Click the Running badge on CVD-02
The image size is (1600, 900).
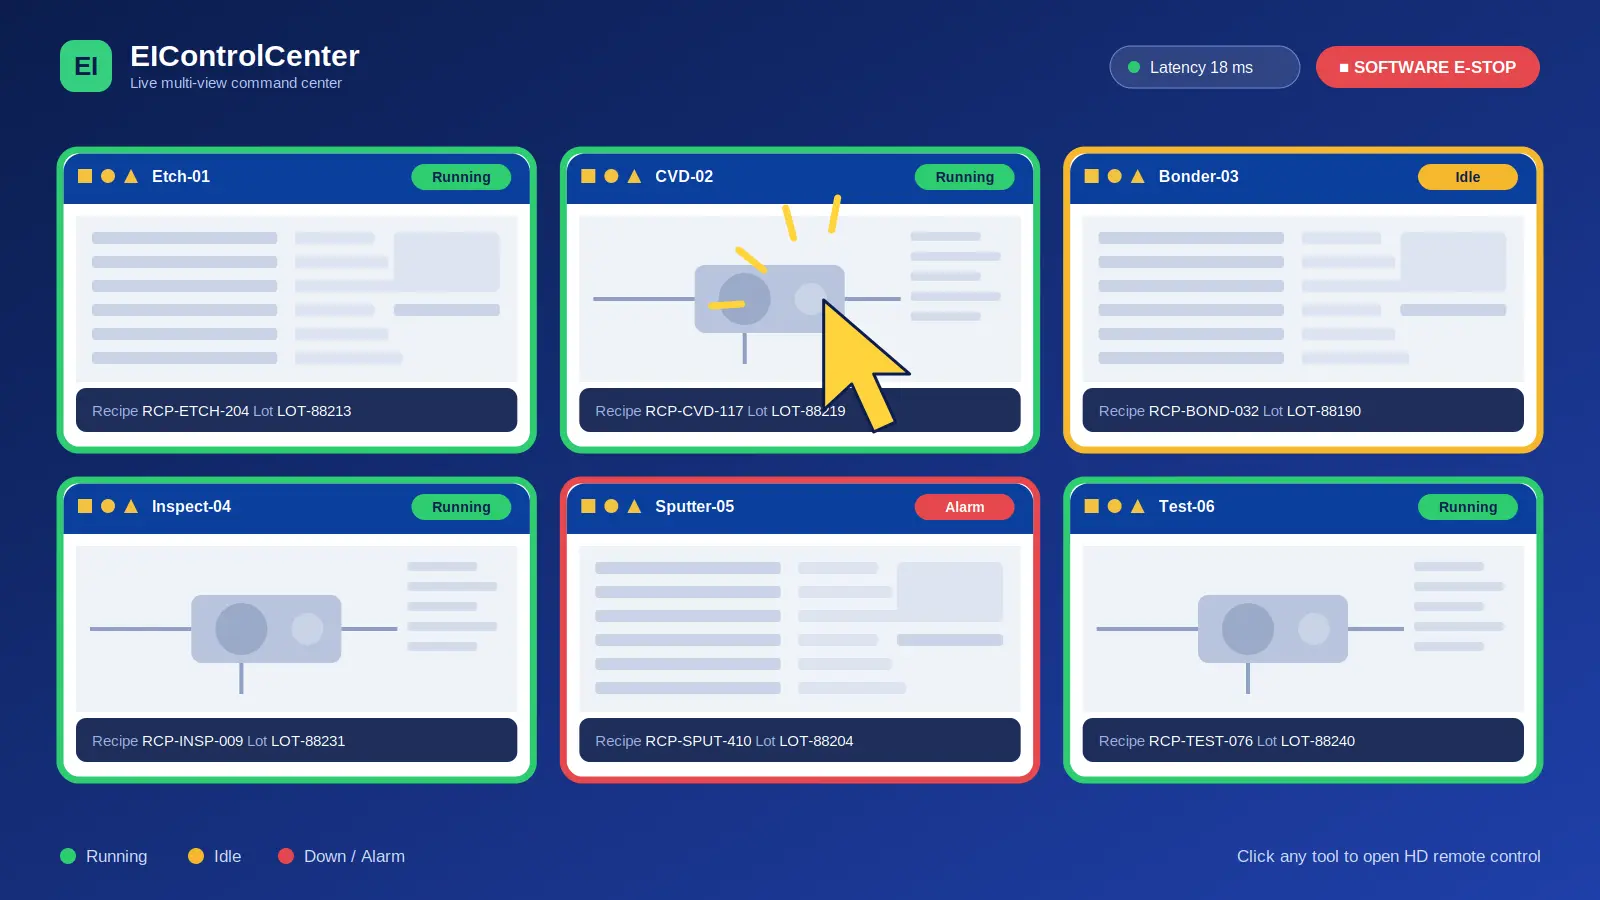pos(965,177)
